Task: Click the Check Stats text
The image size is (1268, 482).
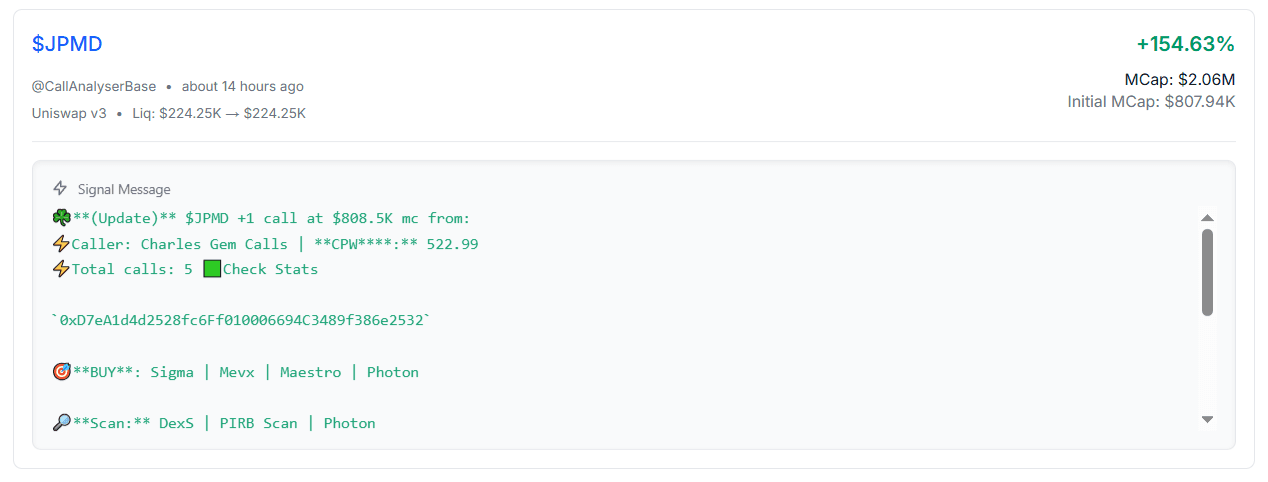Action: point(270,269)
